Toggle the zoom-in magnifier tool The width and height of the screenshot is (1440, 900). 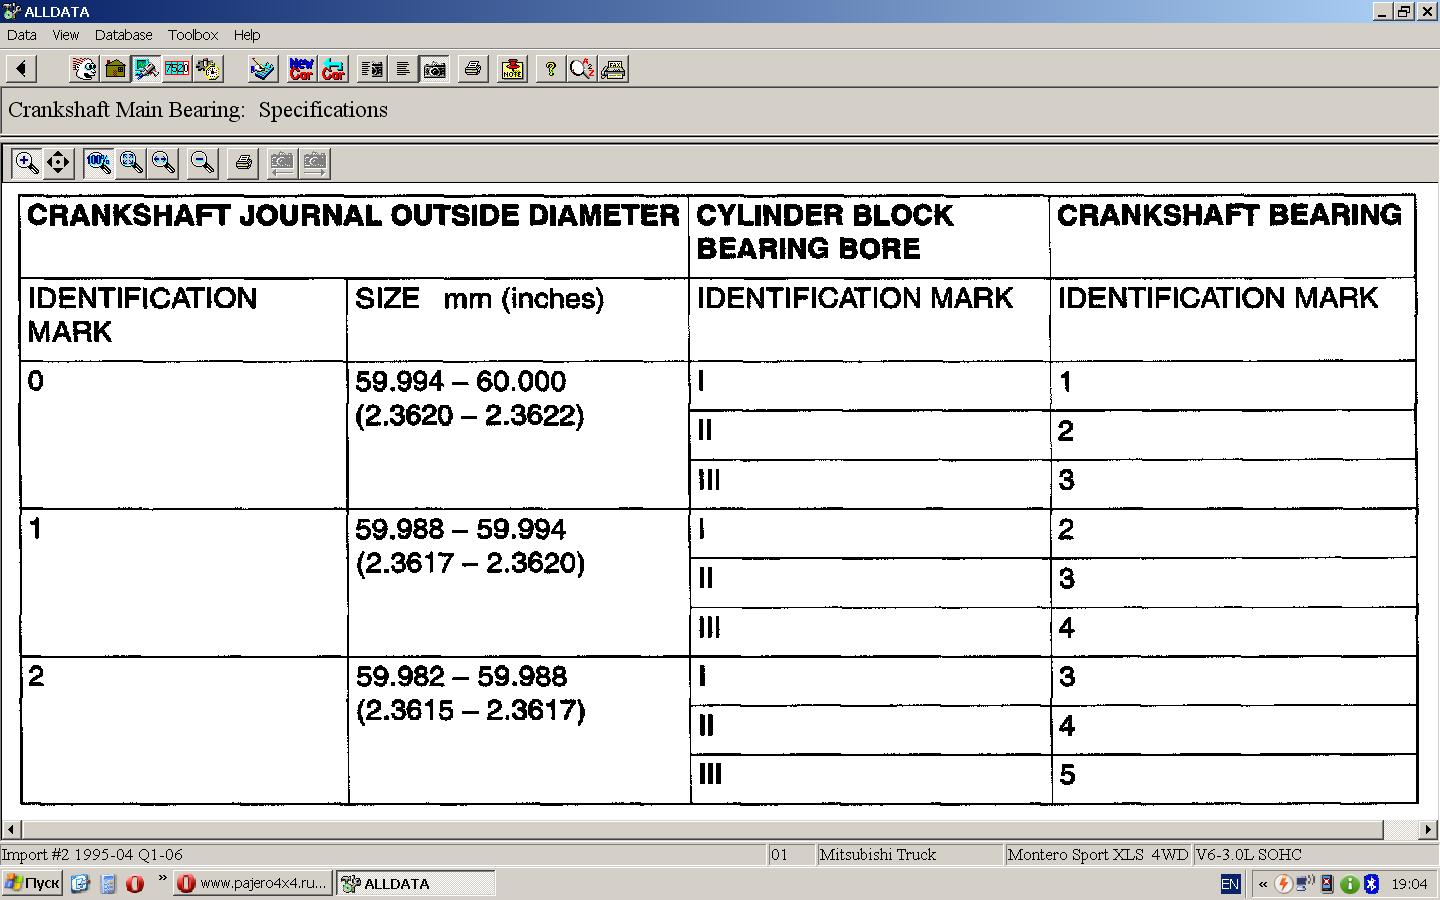point(27,162)
